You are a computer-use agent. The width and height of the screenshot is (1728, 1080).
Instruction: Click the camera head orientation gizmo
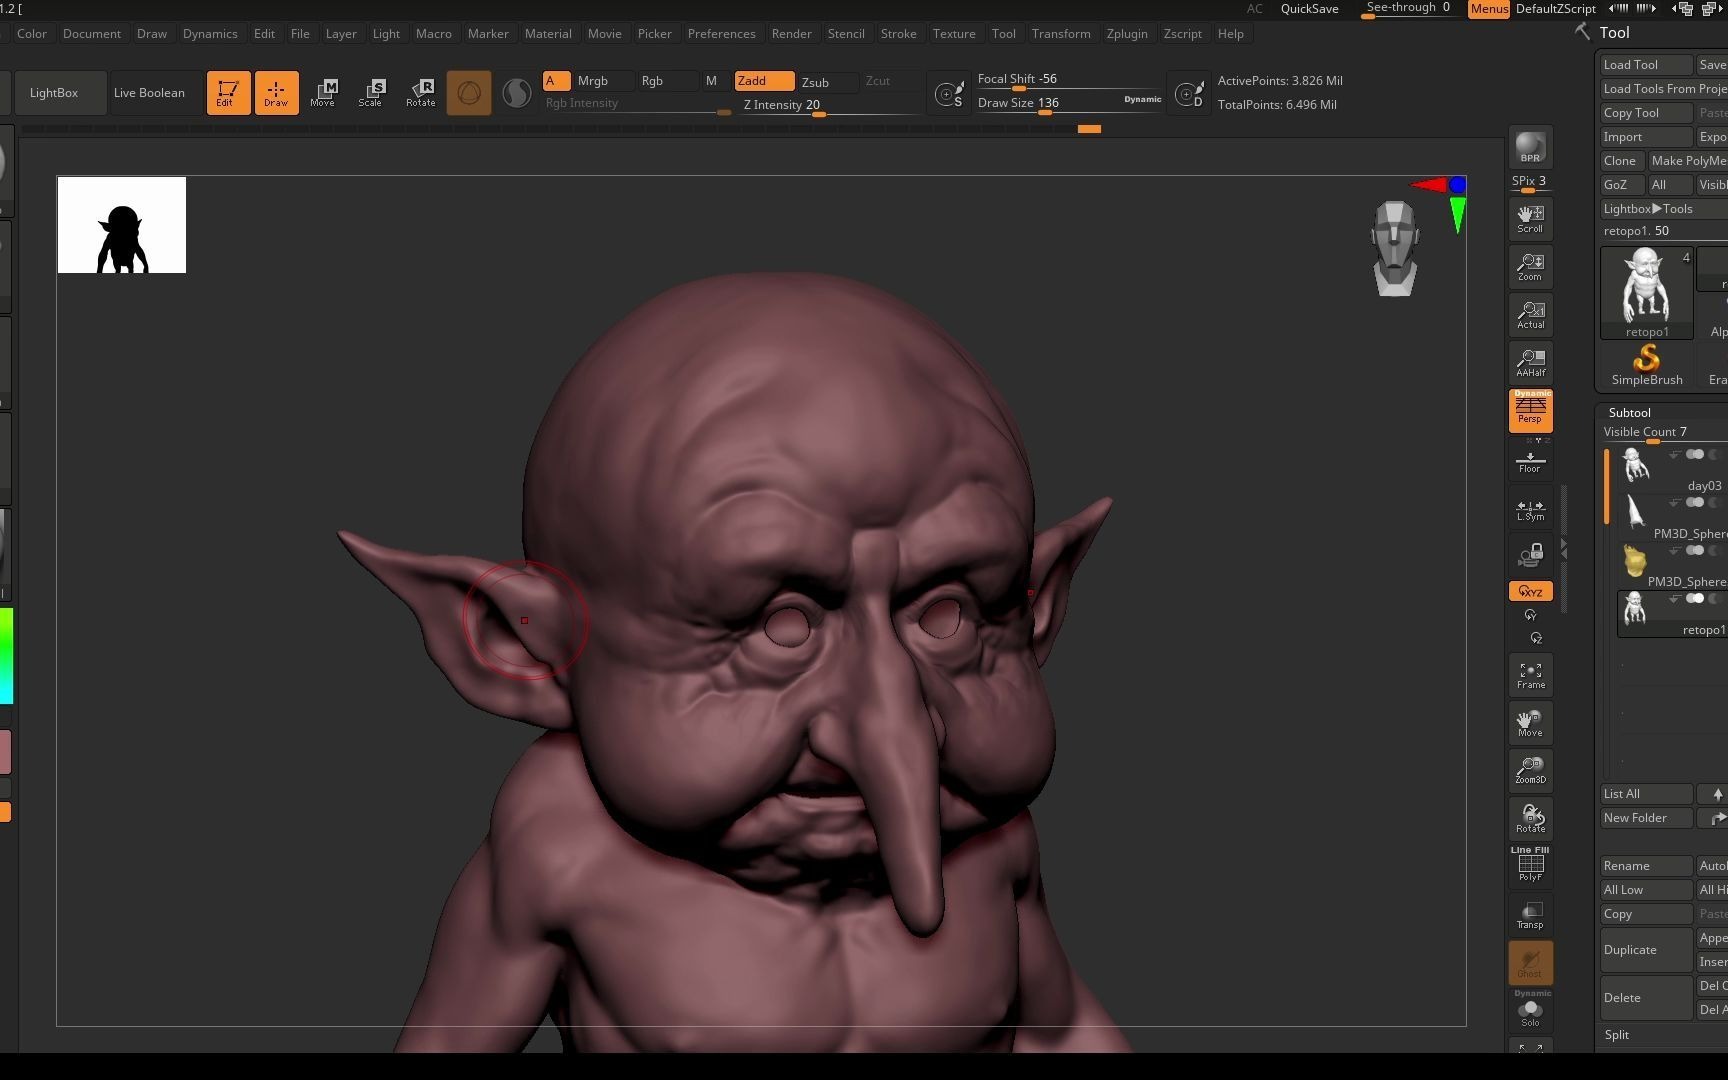1394,249
